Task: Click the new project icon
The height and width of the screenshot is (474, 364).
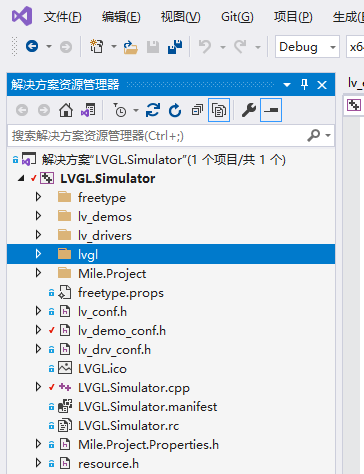Action: 96,46
